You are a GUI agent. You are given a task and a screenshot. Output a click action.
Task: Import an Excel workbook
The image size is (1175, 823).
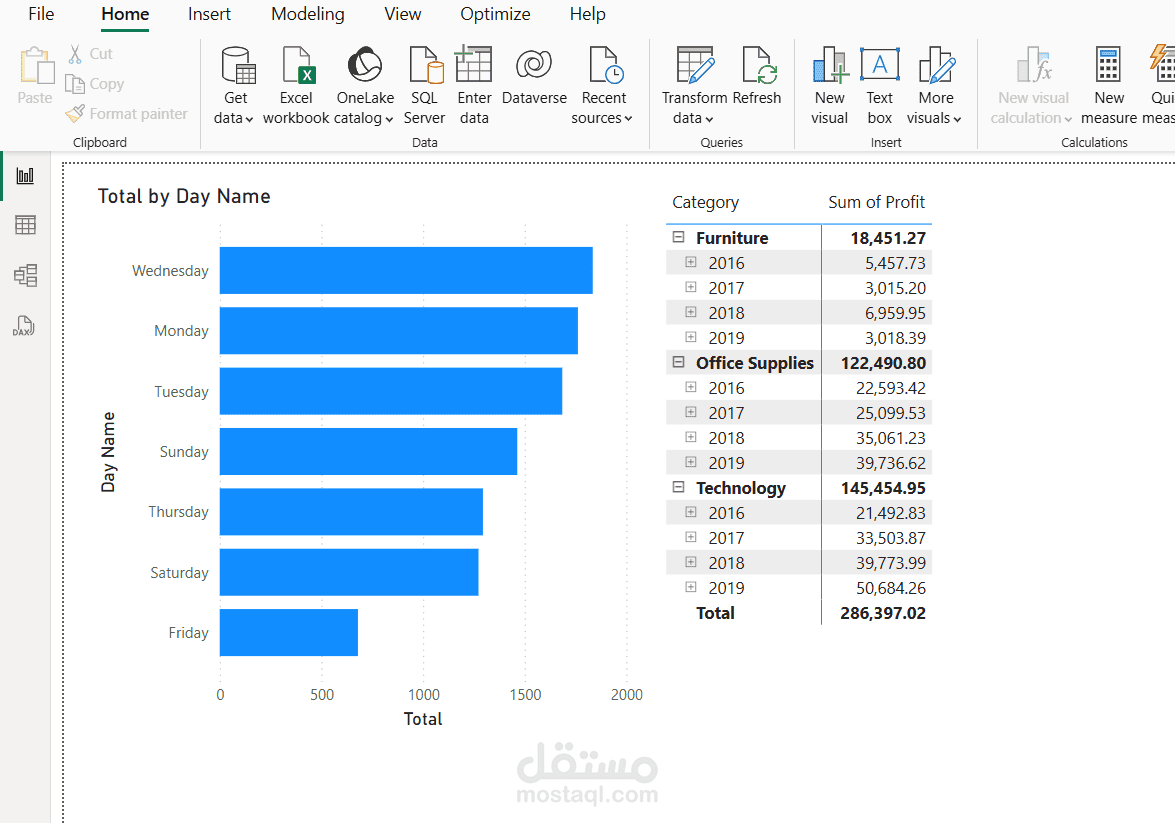coord(297,85)
